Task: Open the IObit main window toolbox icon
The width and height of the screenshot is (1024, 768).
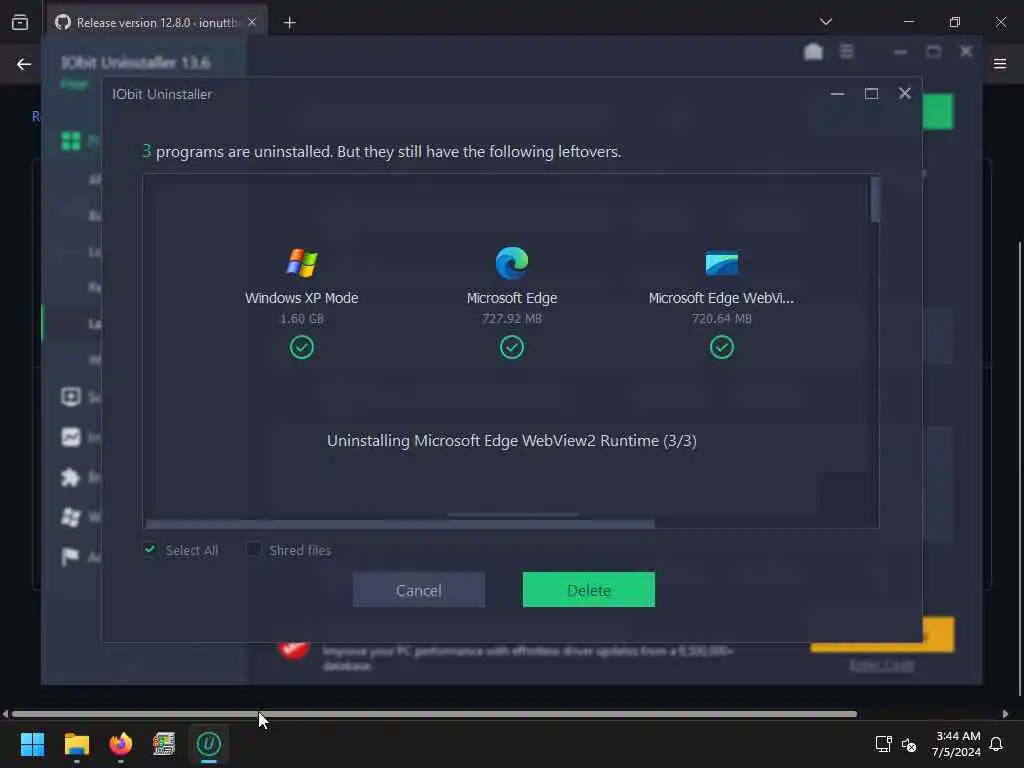Action: click(813, 52)
